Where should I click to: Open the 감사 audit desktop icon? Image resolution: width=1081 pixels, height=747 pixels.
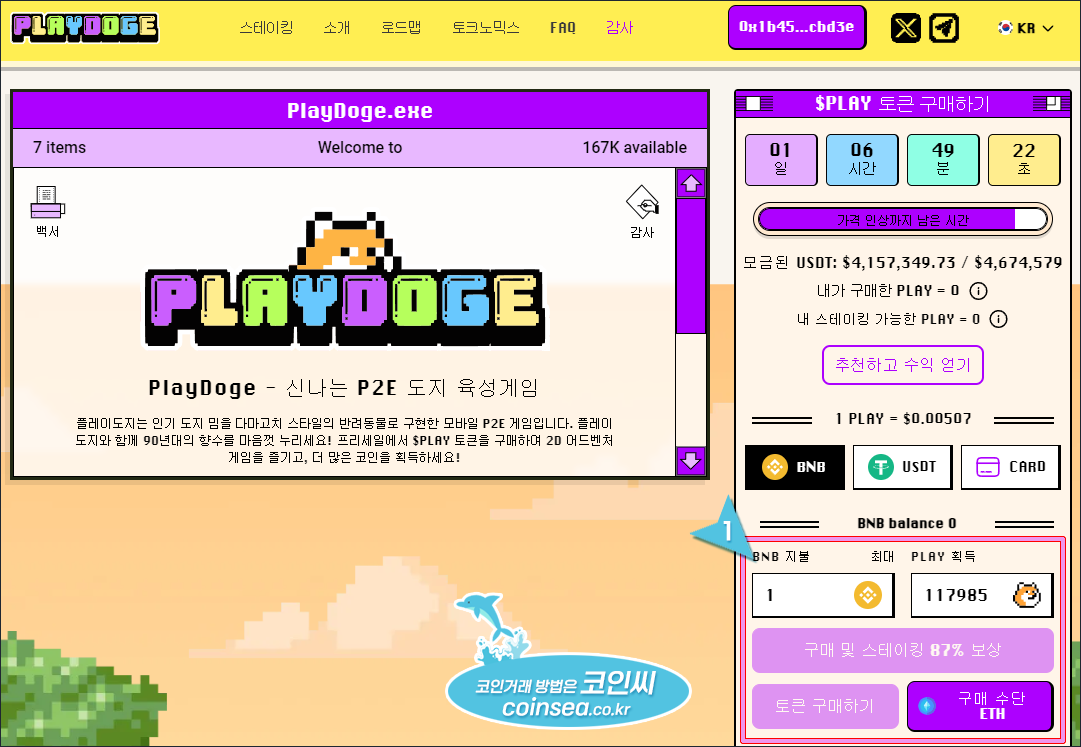click(642, 212)
